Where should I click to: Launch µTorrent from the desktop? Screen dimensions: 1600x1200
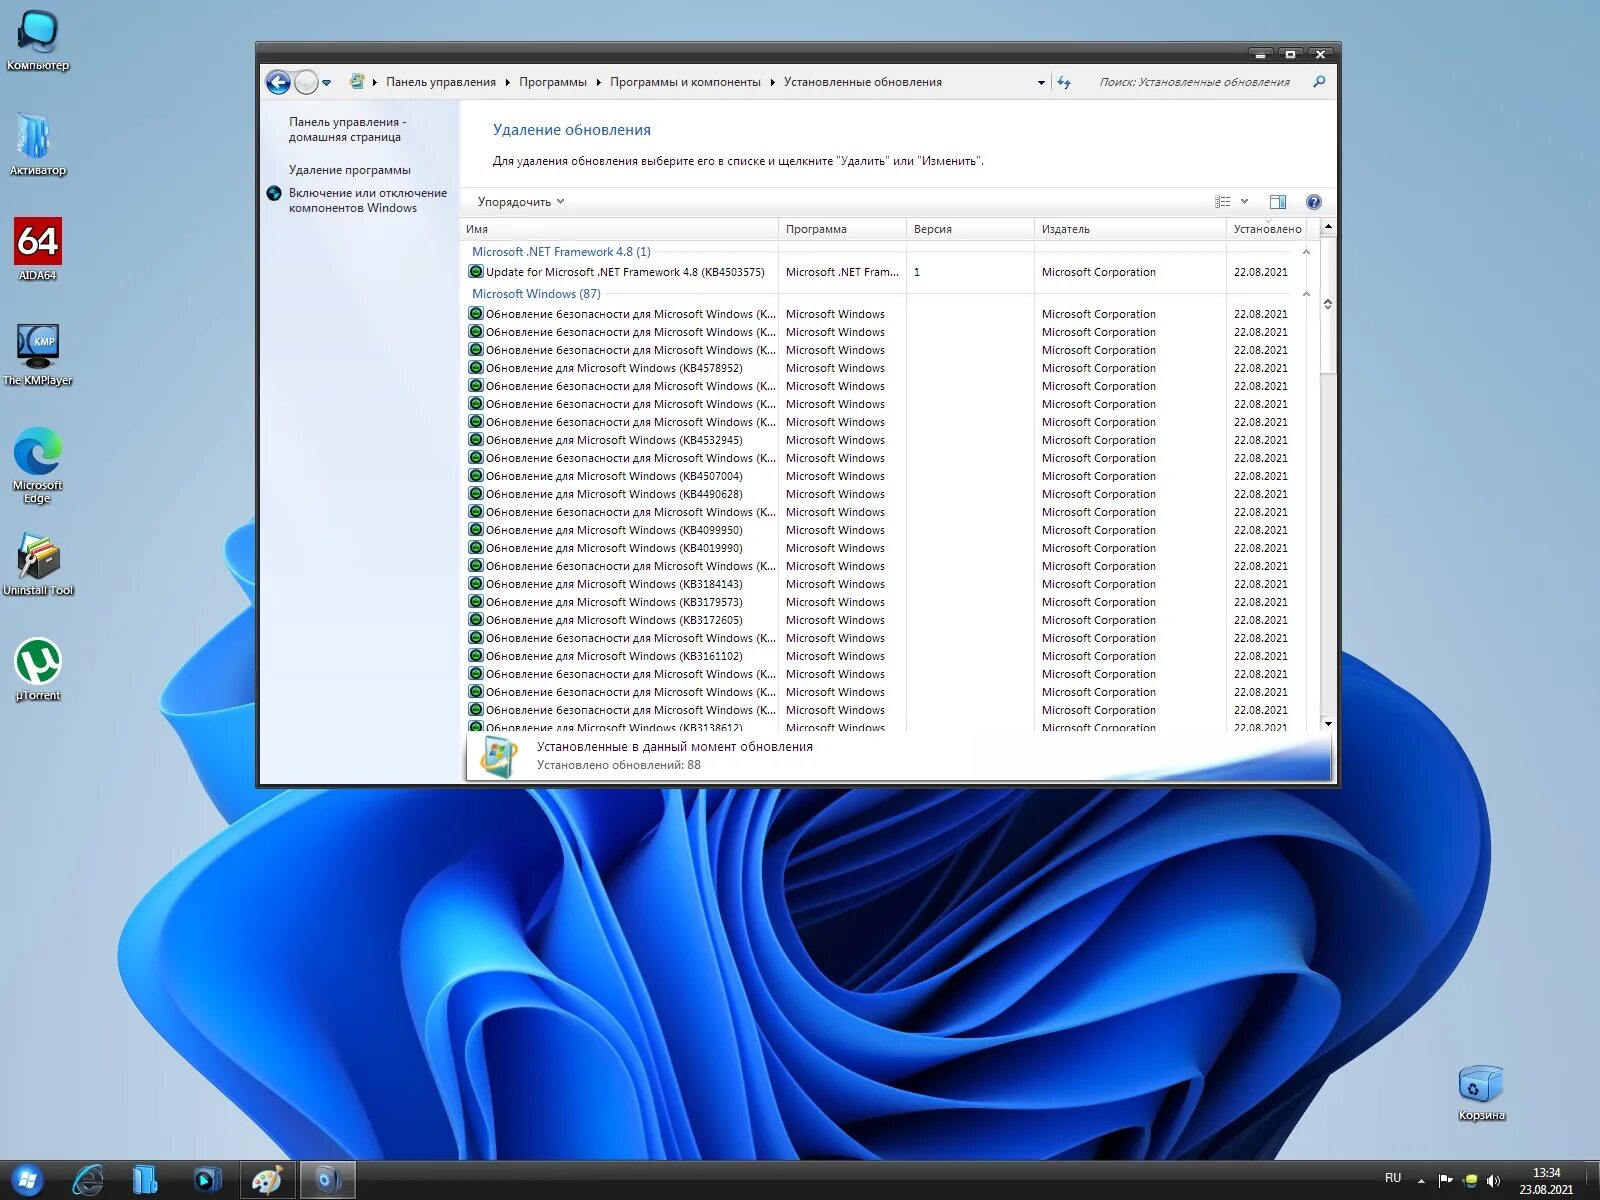click(x=38, y=670)
